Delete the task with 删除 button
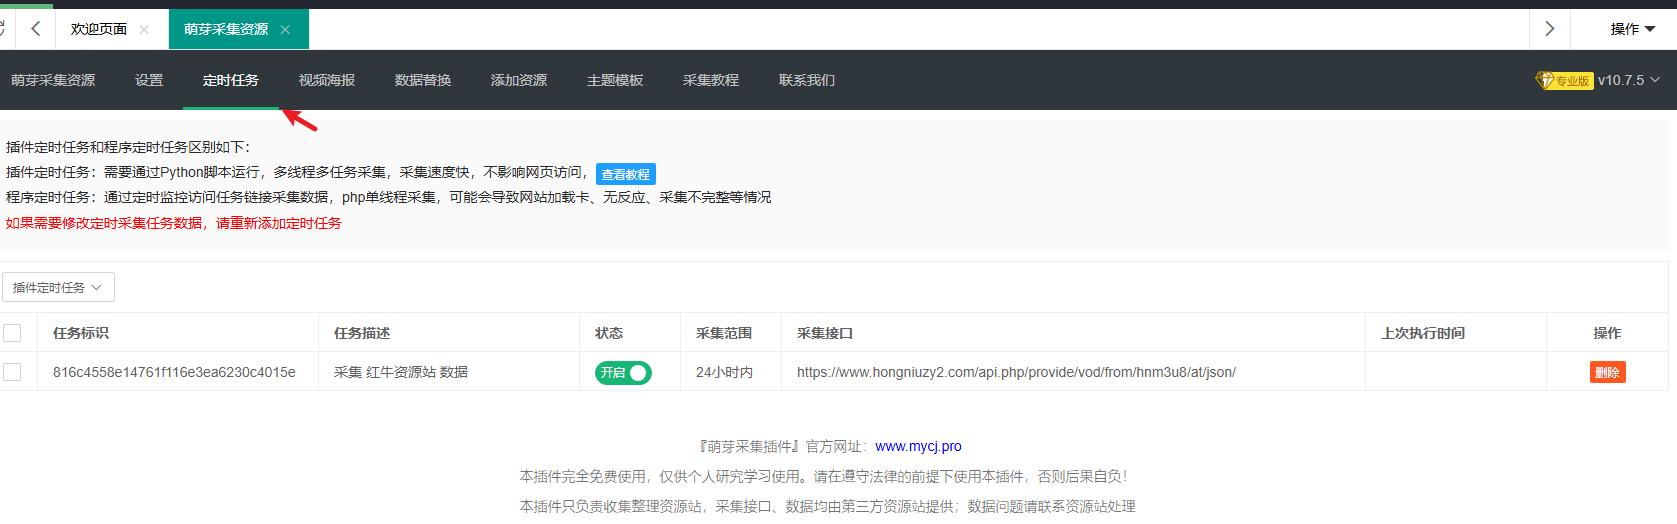This screenshot has width=1677, height=524. point(1607,372)
